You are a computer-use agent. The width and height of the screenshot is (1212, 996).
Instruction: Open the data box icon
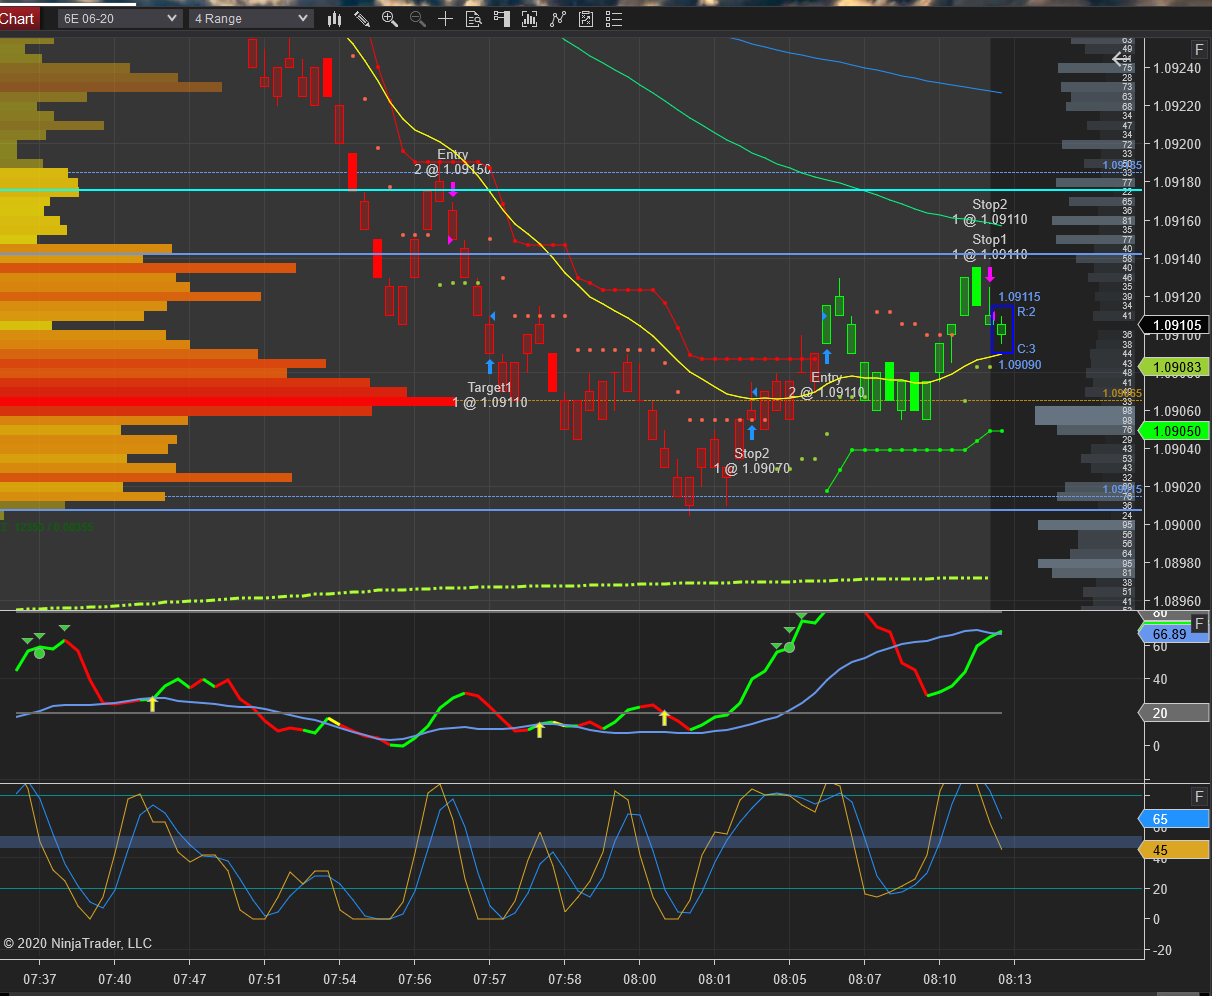pos(474,19)
